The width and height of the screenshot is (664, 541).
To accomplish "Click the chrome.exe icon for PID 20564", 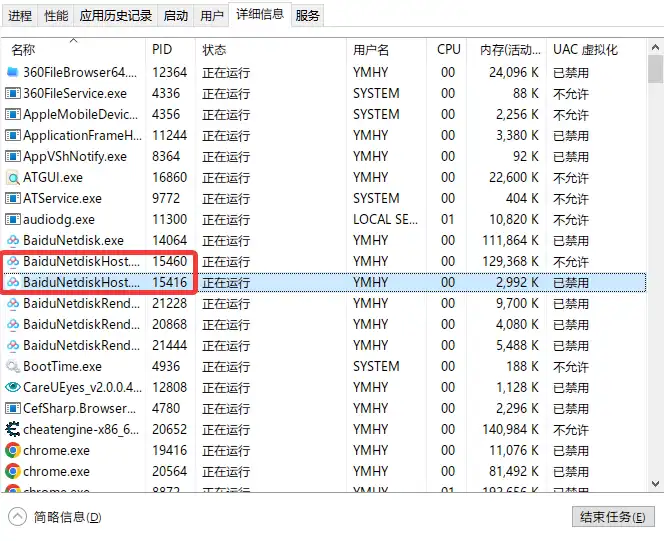I will [13, 471].
